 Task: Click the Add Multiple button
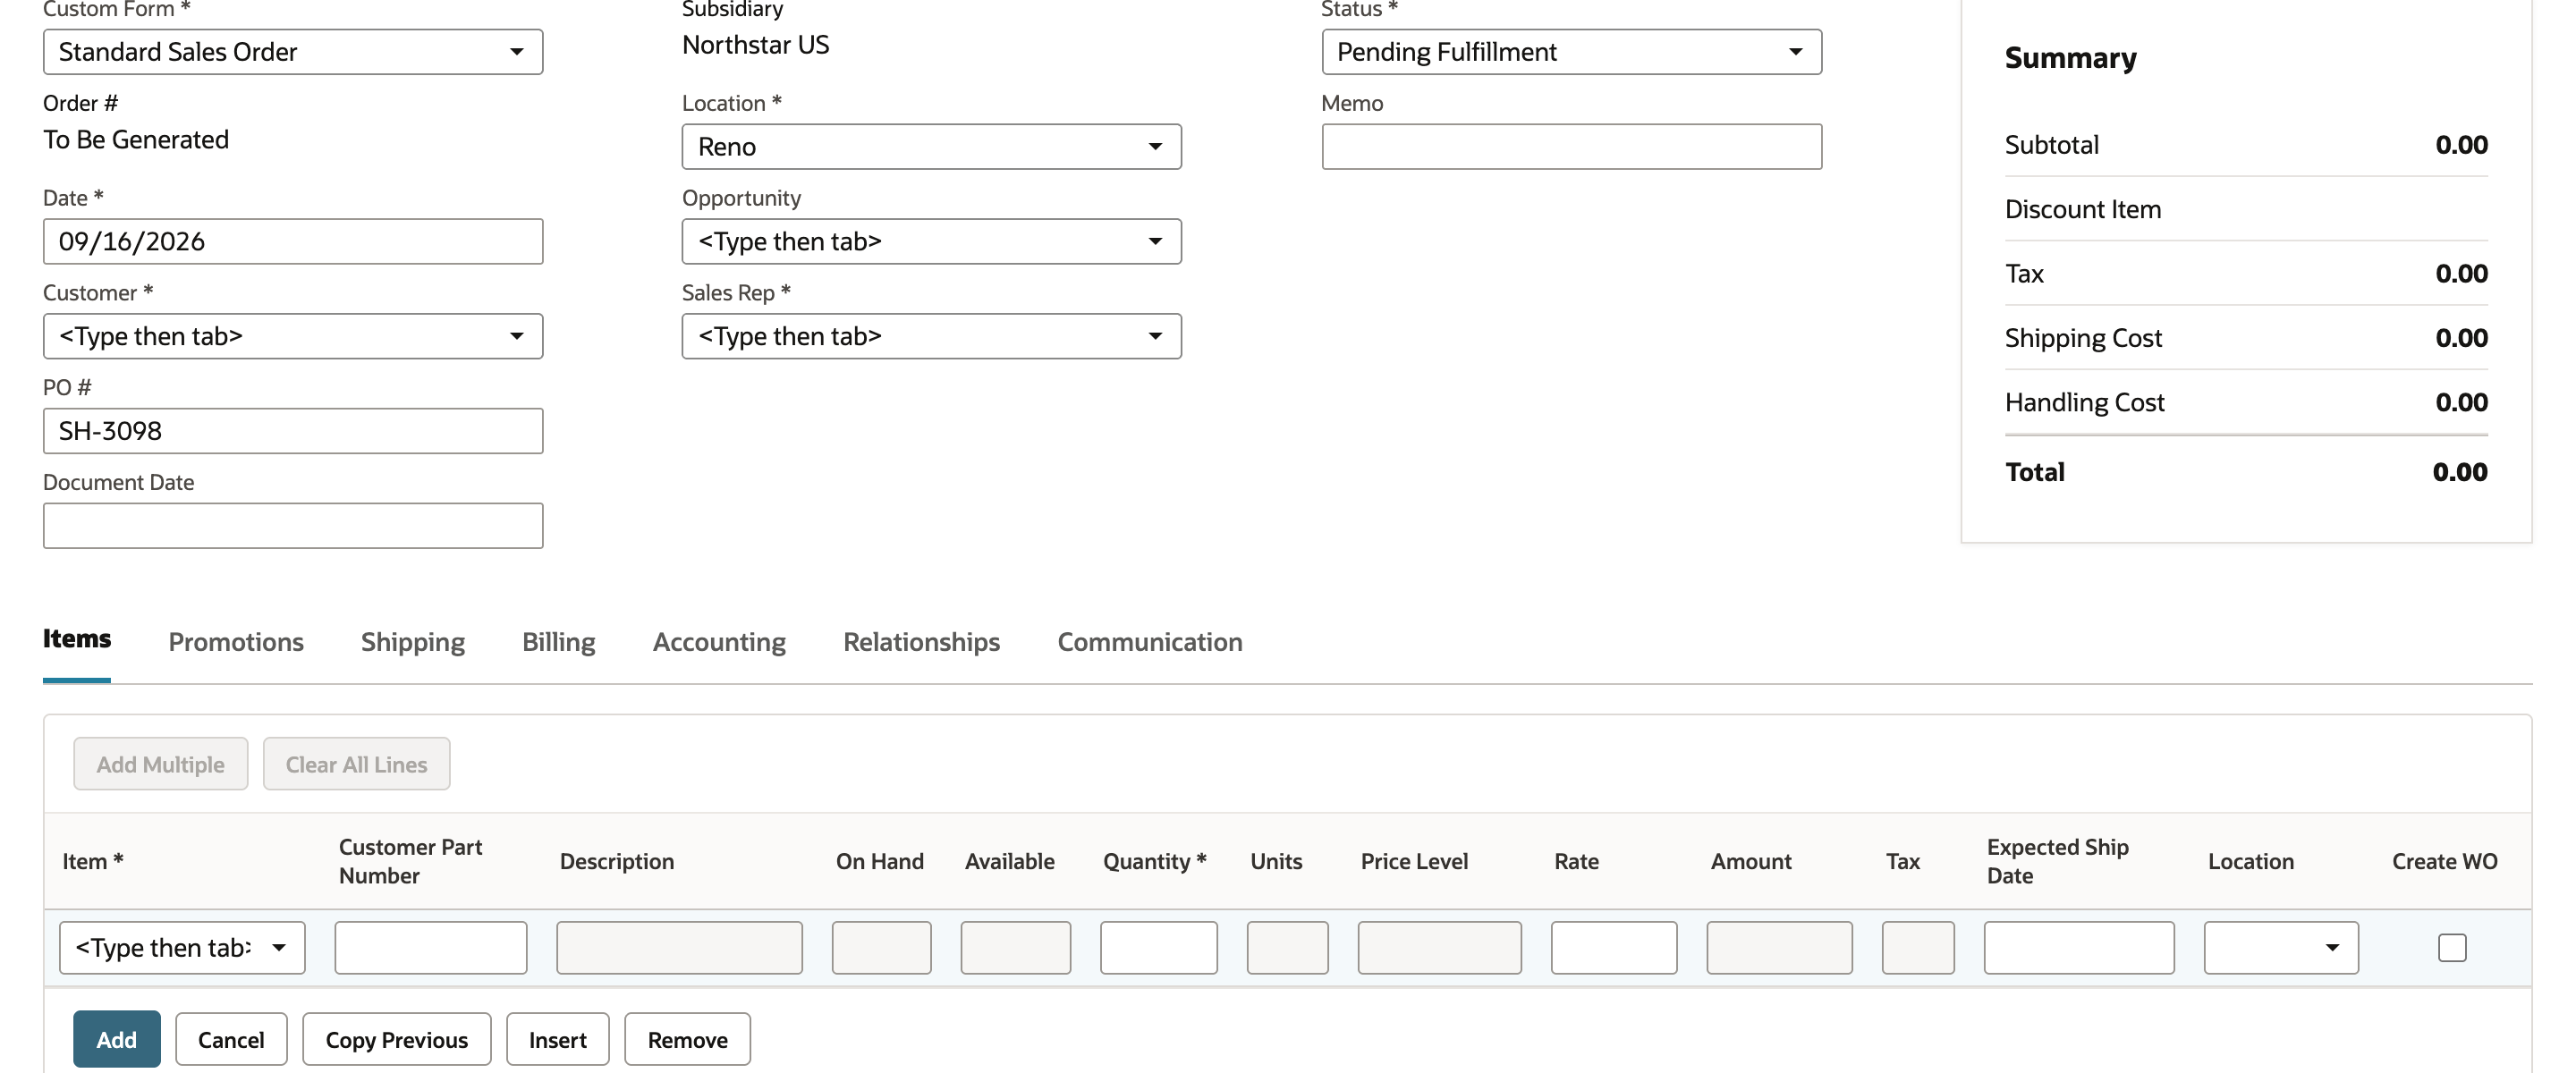click(160, 765)
